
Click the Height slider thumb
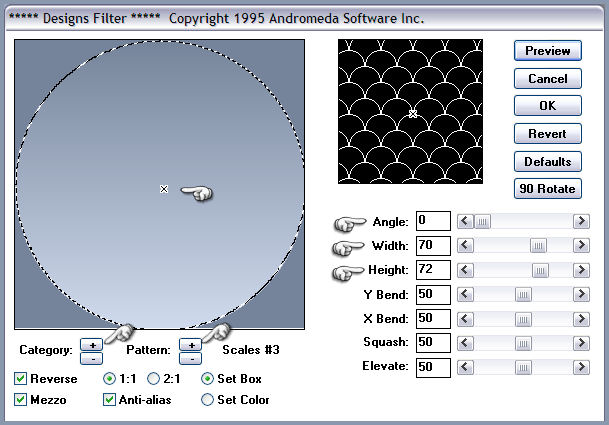(540, 271)
